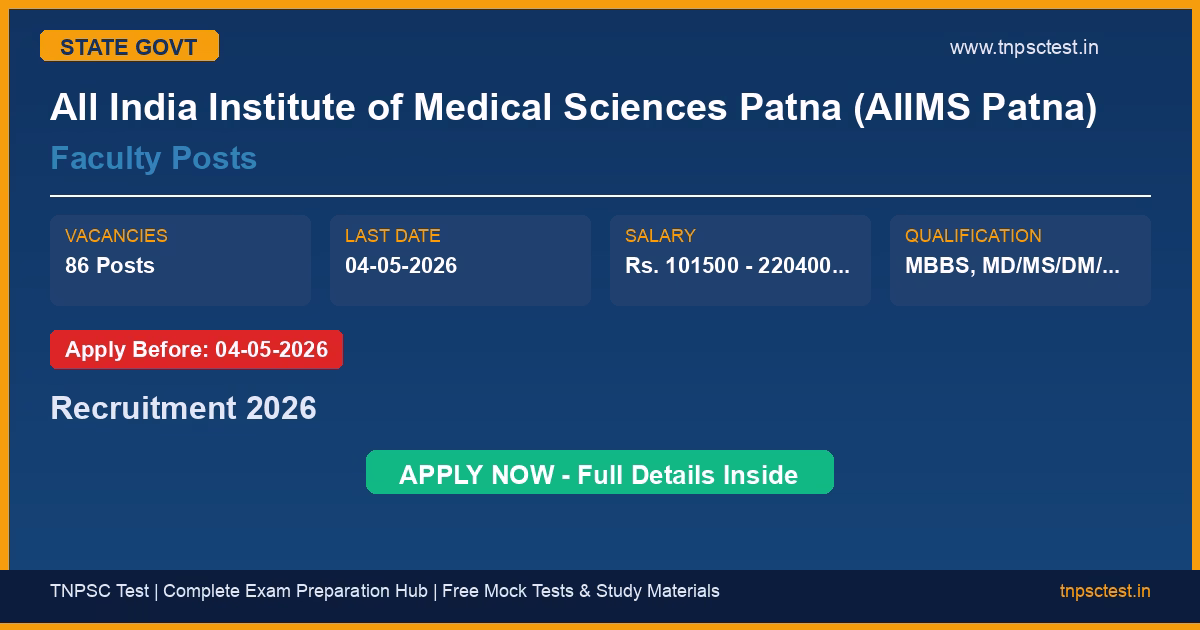The image size is (1200, 630).
Task: Click the red Apply Before badge
Action: coord(196,350)
